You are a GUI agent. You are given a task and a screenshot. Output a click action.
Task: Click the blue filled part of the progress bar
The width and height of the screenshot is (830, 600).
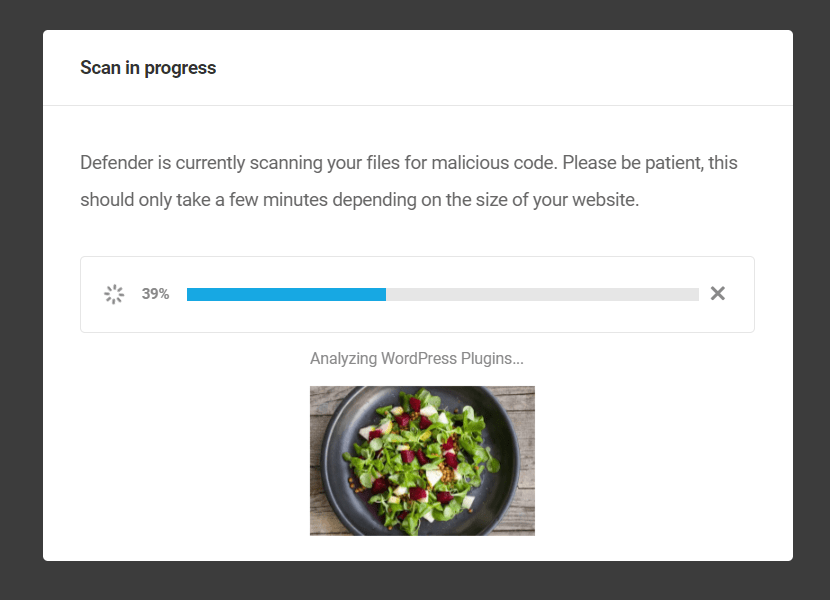[286, 294]
